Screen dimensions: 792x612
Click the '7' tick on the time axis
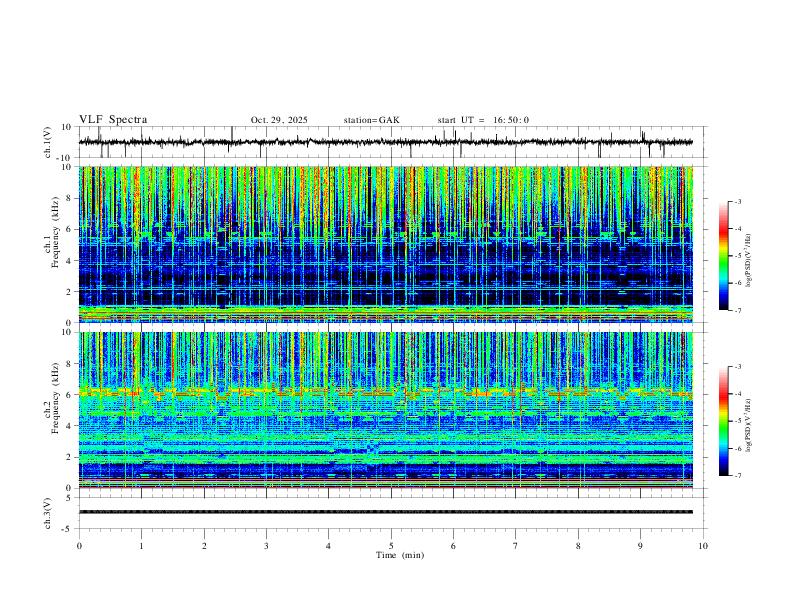pos(516,546)
